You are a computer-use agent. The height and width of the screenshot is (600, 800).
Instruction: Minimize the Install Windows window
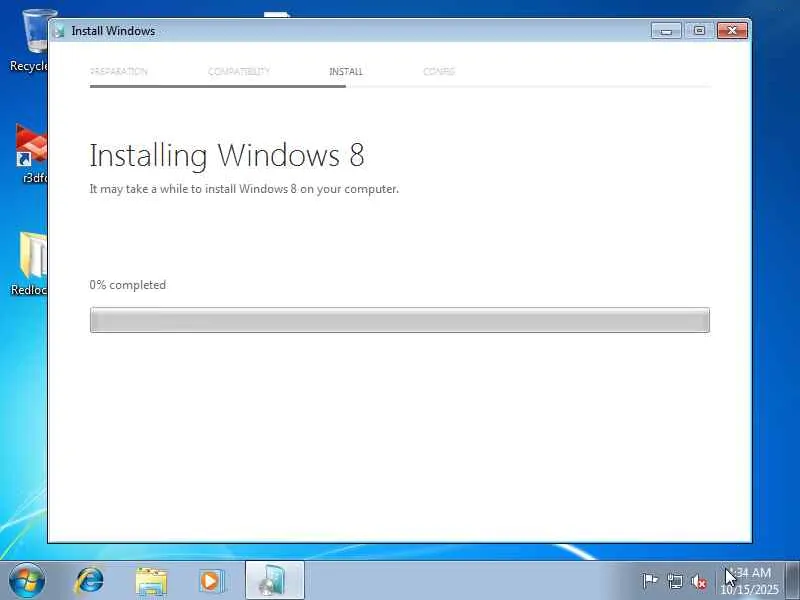click(666, 31)
